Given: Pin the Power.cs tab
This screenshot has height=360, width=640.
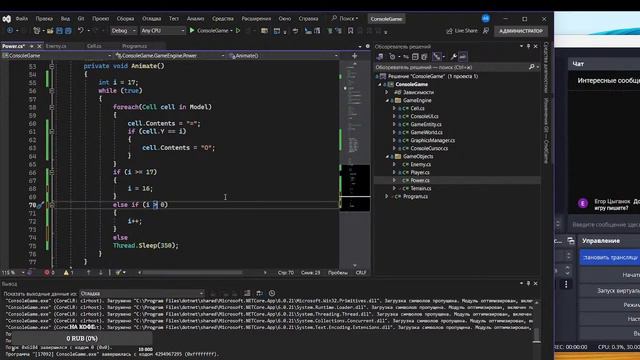Looking at the screenshot, I should tap(31, 46).
